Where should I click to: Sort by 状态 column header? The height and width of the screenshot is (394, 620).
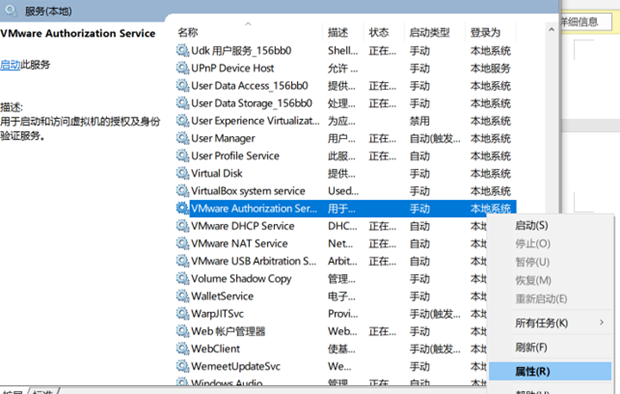point(379,32)
